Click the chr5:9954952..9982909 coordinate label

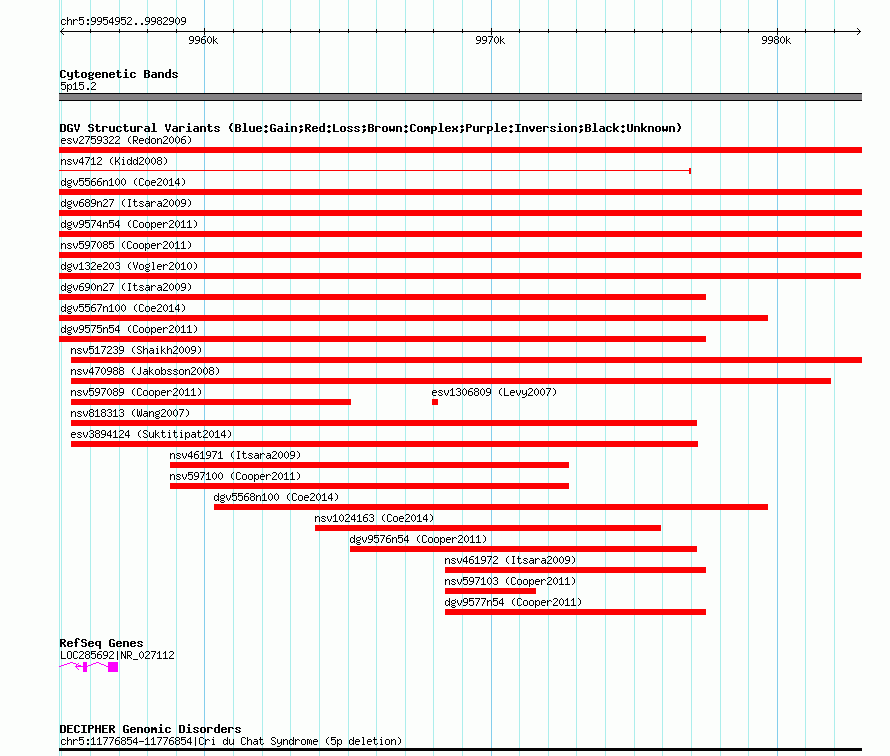pos(123,21)
